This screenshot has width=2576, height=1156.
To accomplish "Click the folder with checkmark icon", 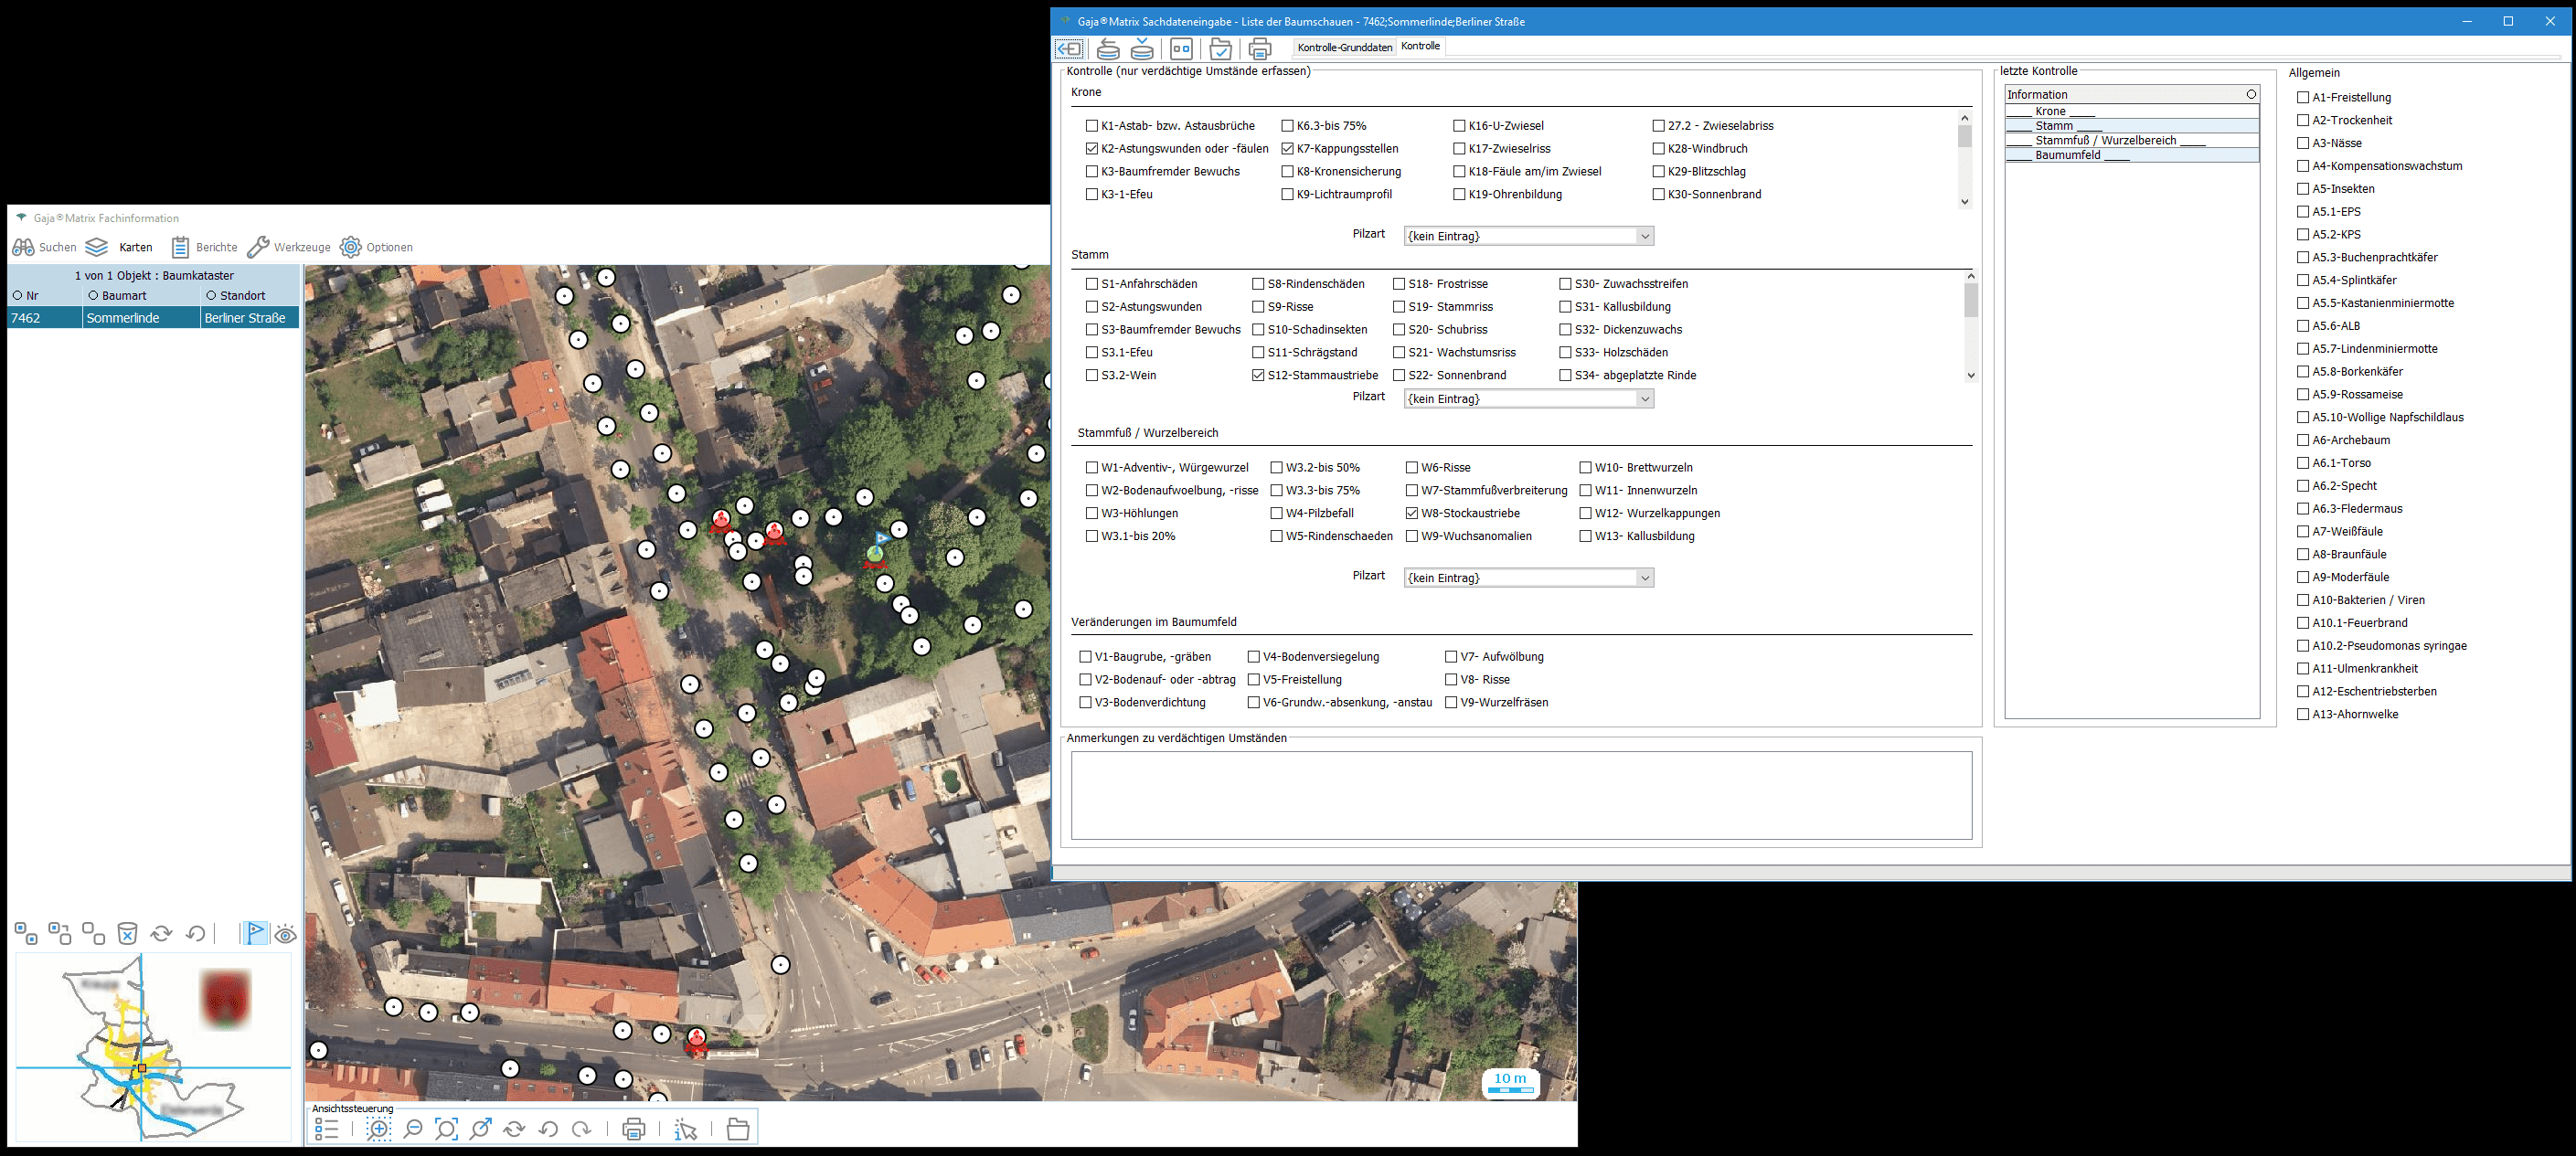I will [x=1220, y=48].
